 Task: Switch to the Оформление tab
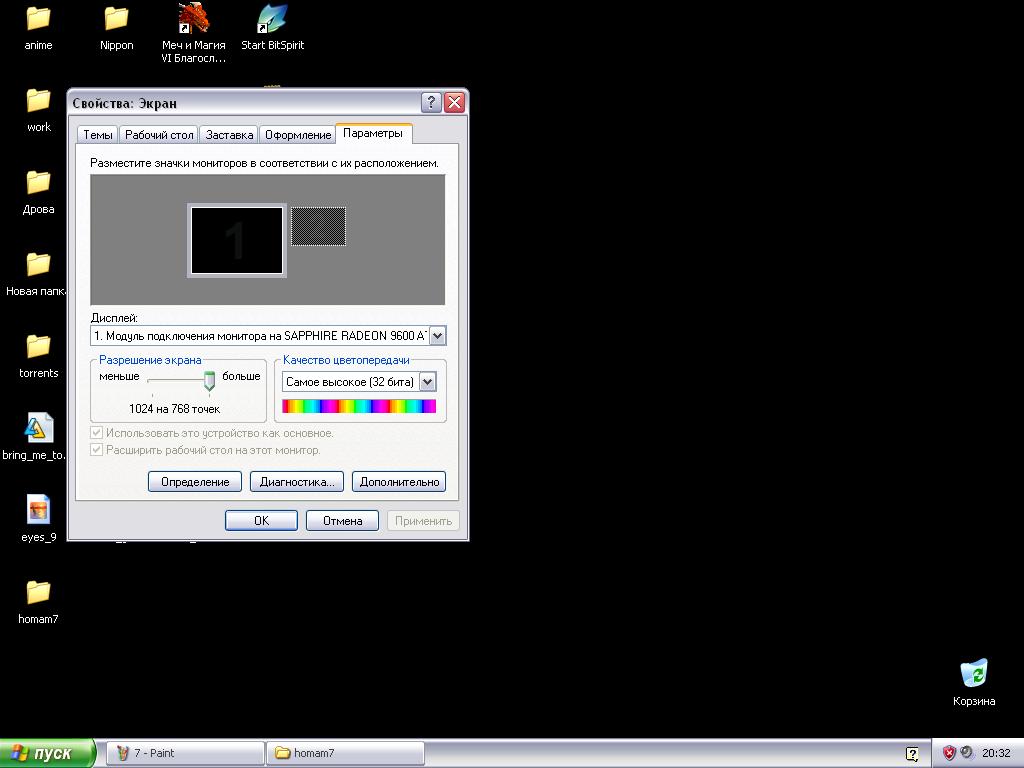click(x=298, y=135)
